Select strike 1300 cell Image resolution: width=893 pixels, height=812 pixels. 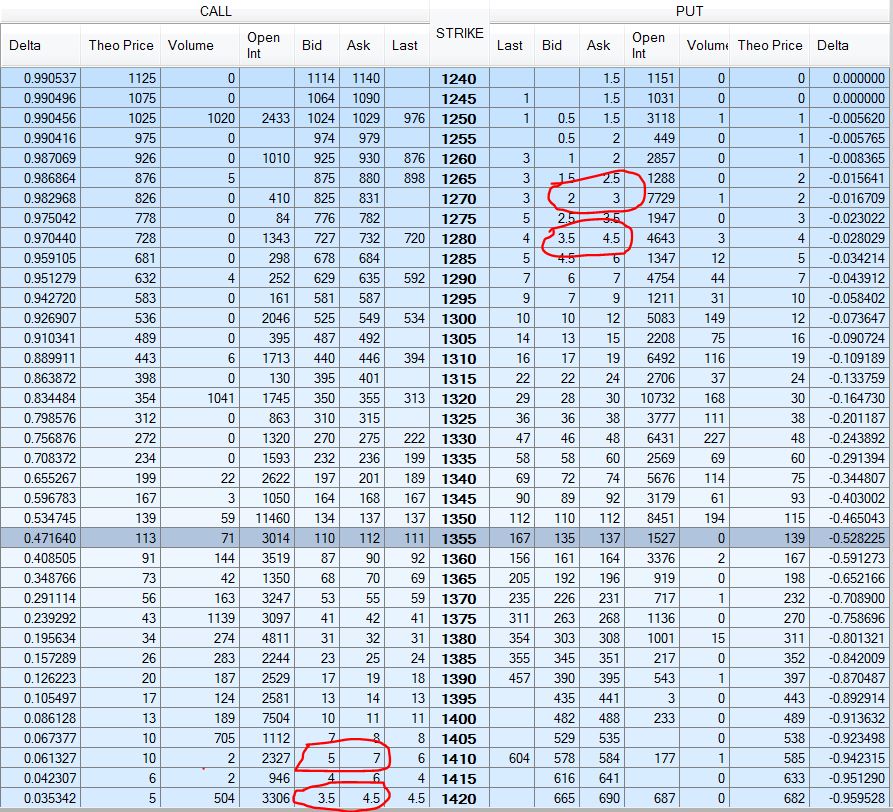(459, 319)
